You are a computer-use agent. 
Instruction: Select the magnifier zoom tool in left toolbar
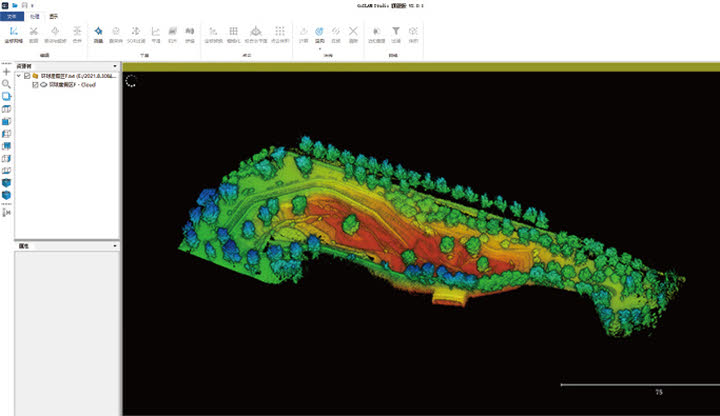(7, 84)
